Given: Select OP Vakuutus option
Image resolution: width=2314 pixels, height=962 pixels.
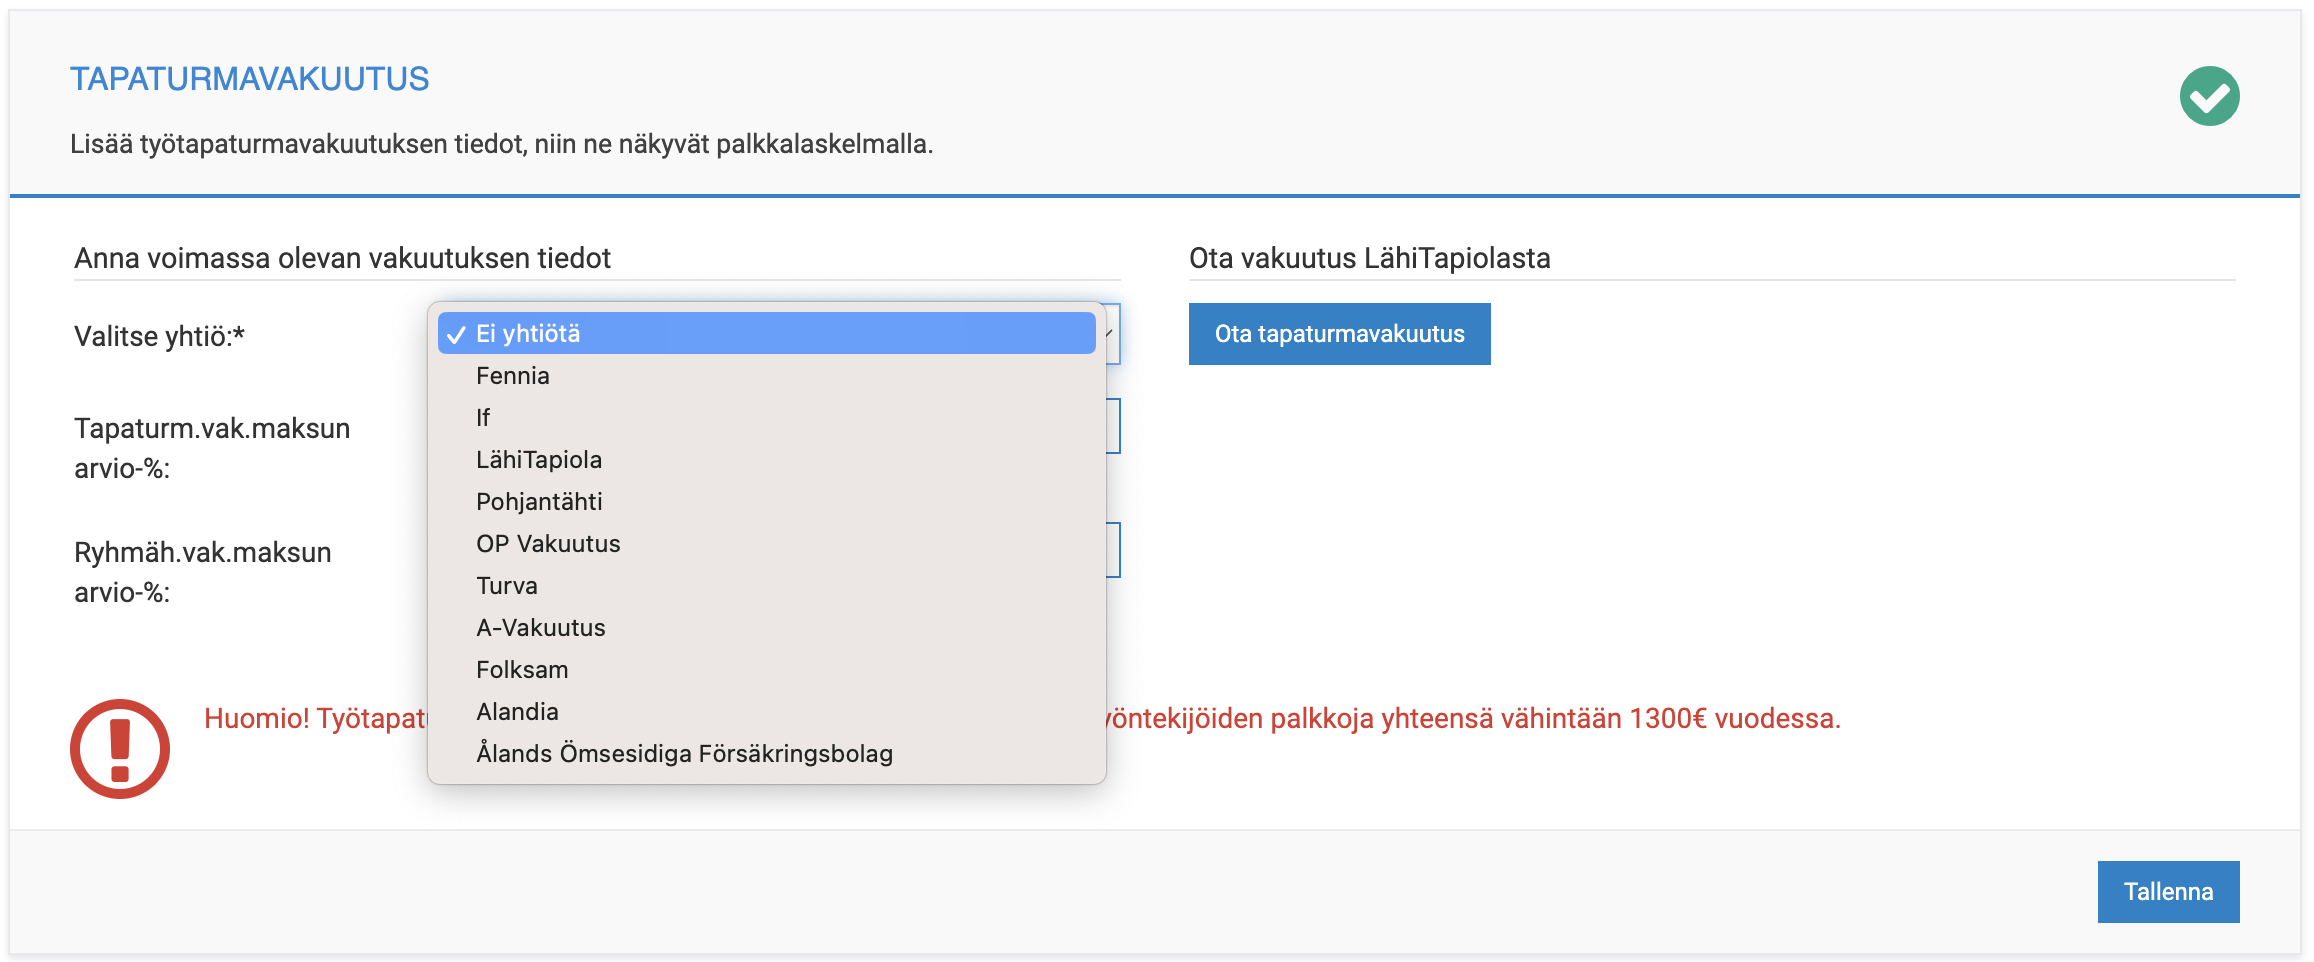Looking at the screenshot, I should click(548, 544).
